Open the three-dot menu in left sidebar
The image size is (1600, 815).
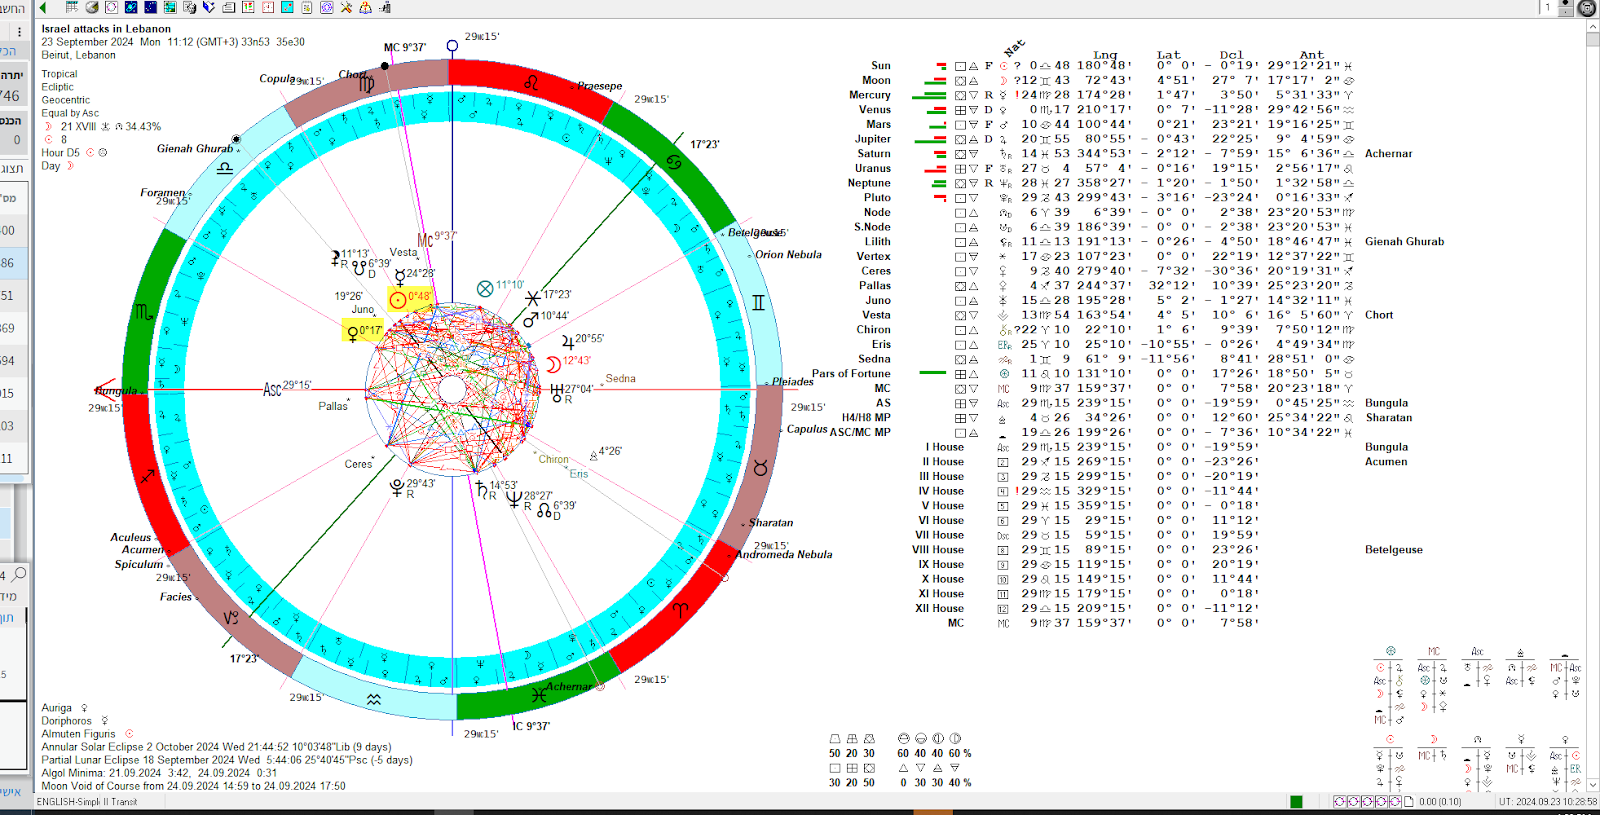coord(19,32)
